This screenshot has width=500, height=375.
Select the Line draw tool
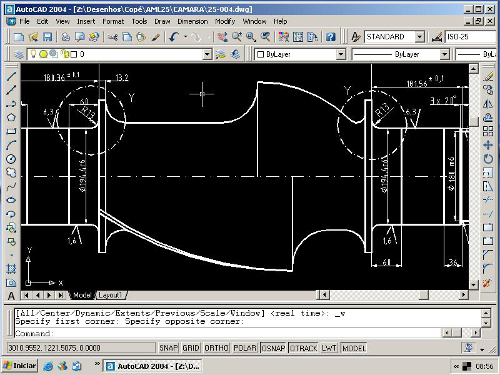pos(11,76)
